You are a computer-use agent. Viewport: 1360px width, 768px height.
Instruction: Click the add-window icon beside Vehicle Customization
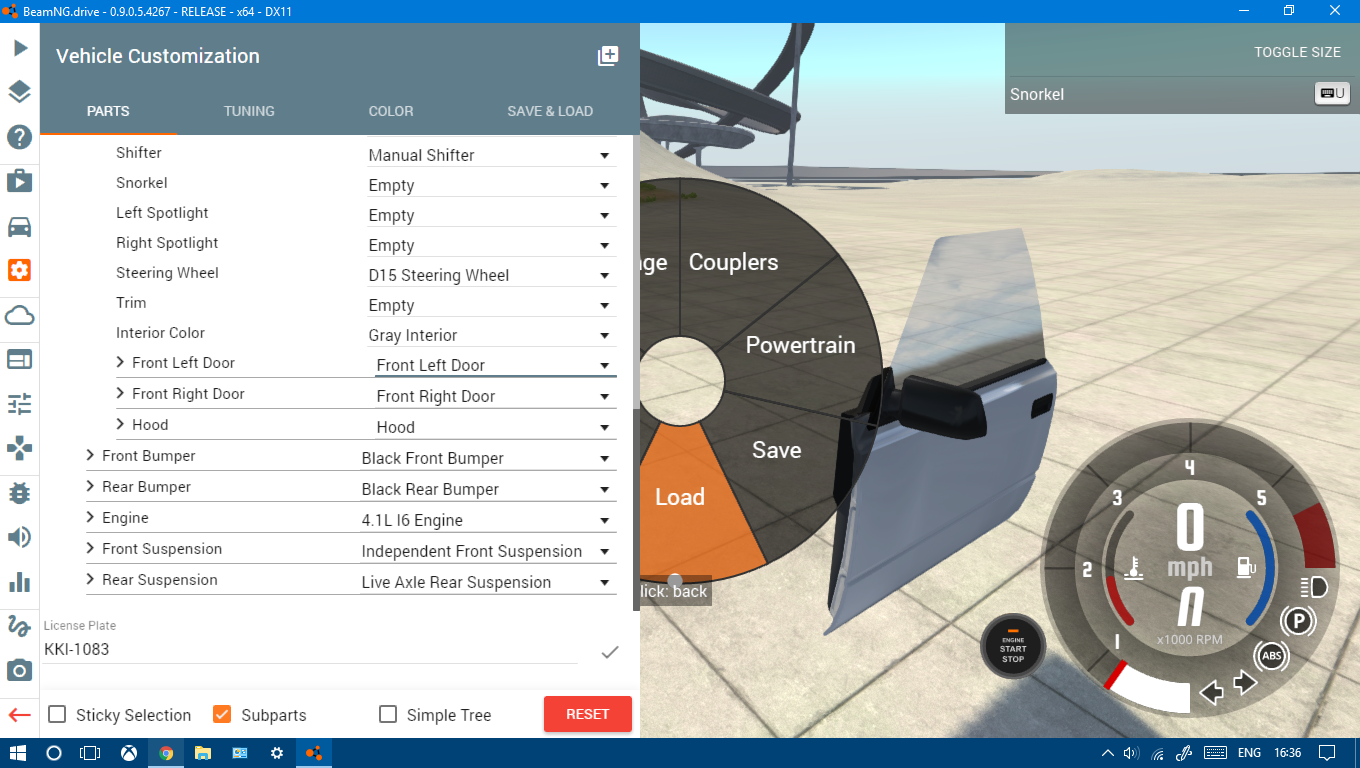[x=608, y=56]
